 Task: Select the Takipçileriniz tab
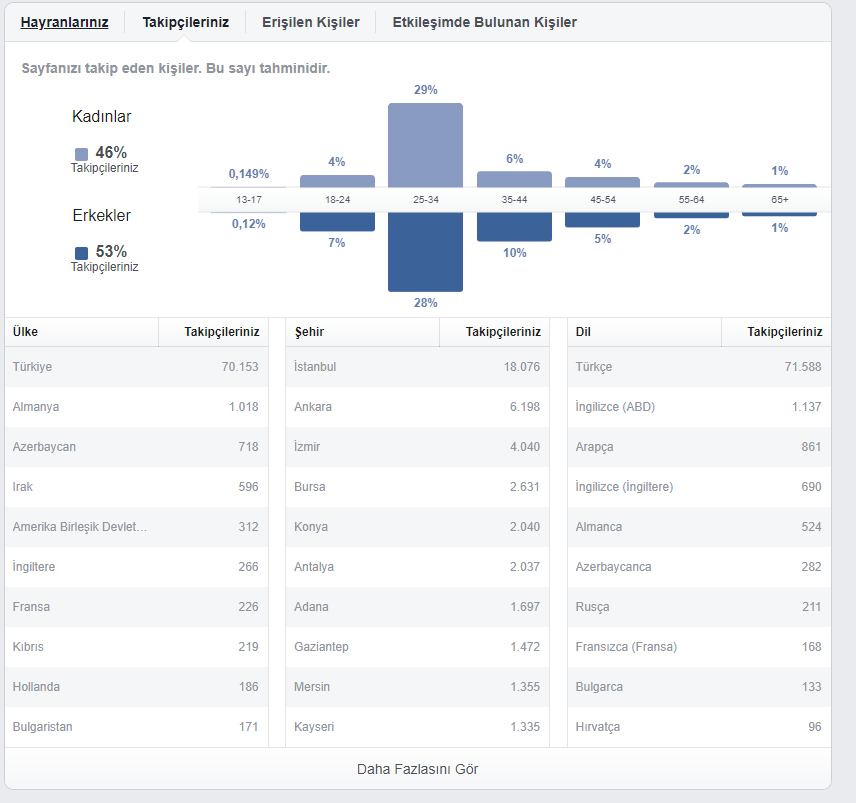click(186, 22)
